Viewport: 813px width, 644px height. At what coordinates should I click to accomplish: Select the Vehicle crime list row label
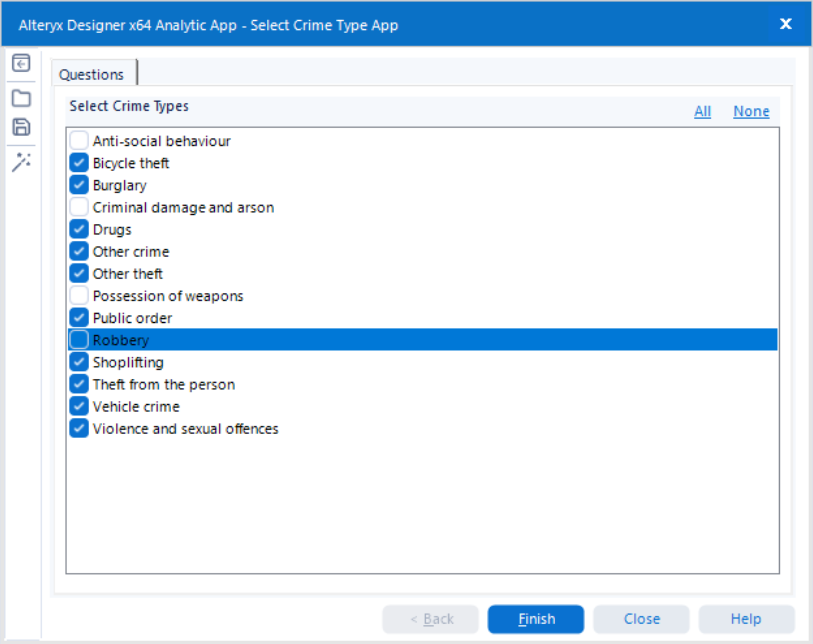click(136, 407)
